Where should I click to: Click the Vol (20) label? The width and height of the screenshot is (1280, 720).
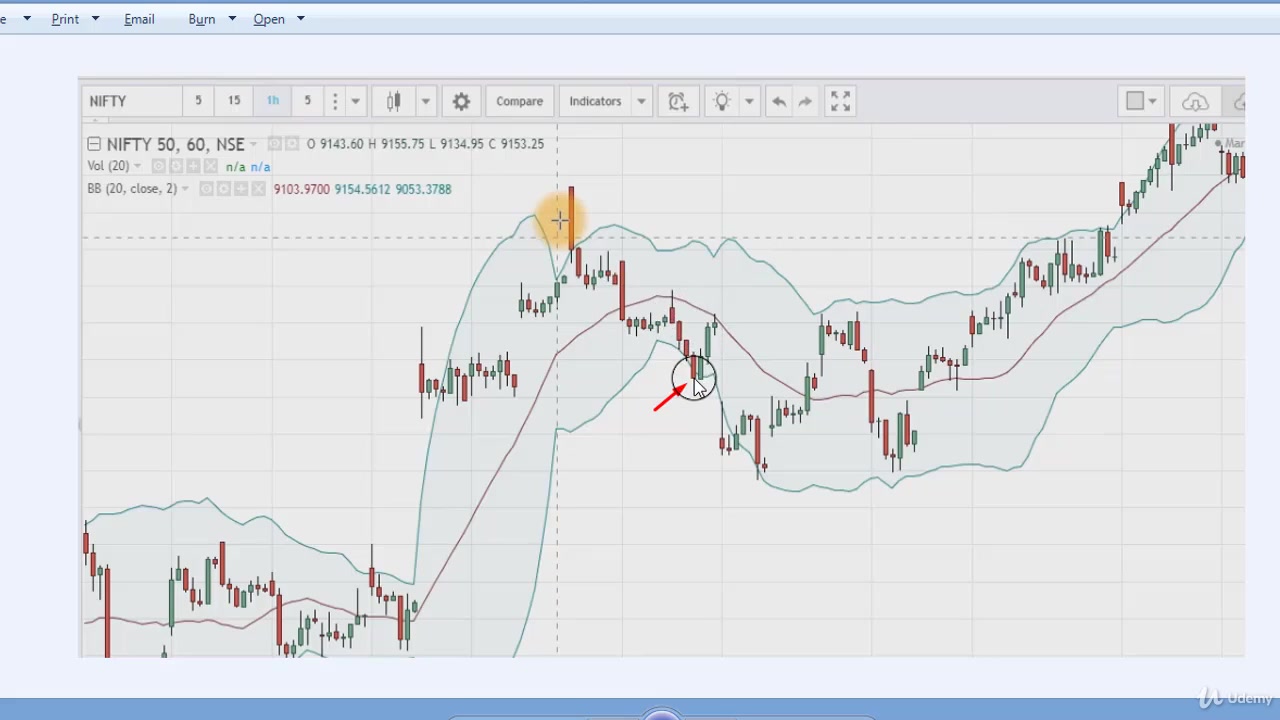click(108, 166)
